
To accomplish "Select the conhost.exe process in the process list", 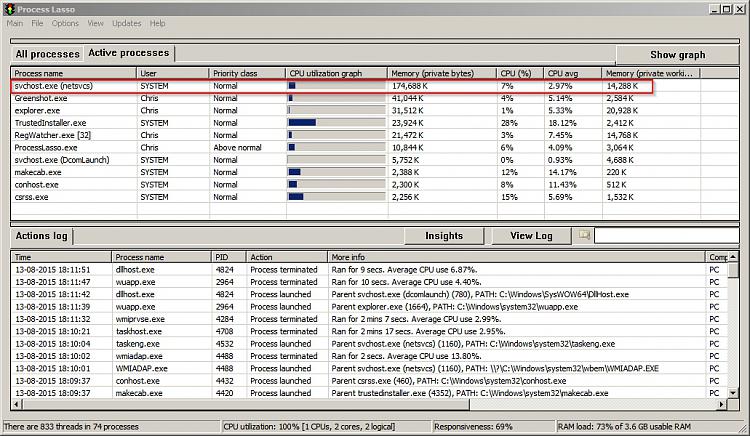I will coord(375,185).
